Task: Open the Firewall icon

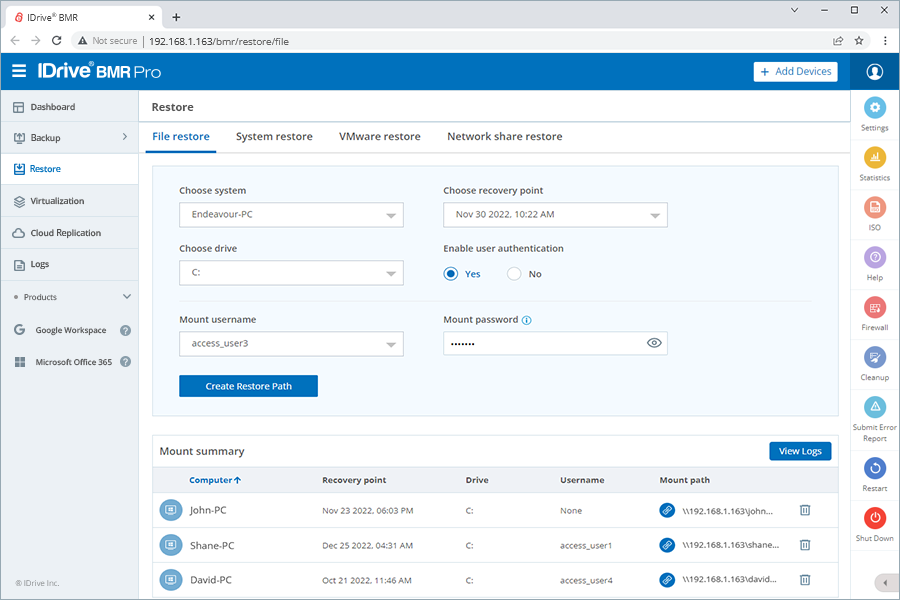Action: [875, 308]
